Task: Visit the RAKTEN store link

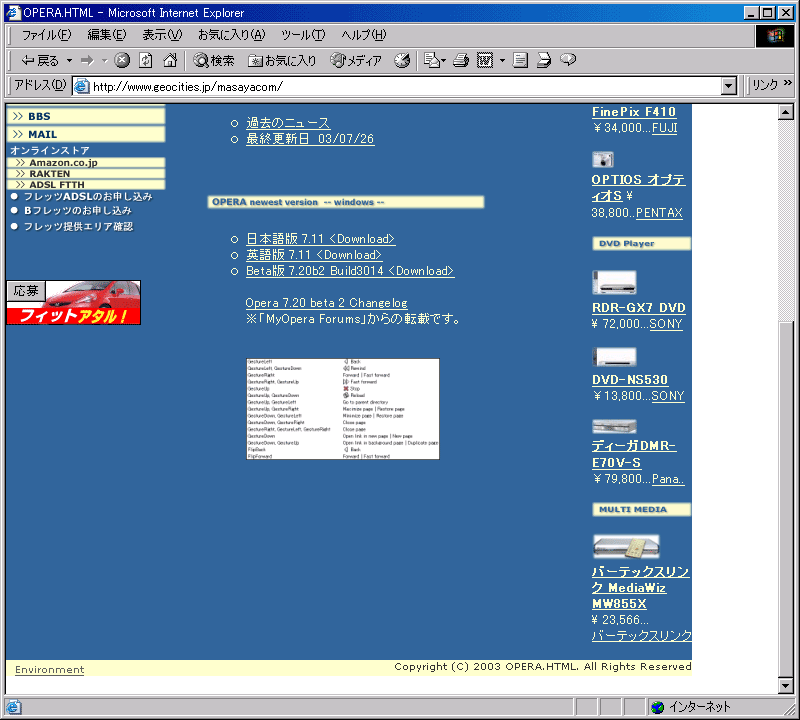Action: 86,174
